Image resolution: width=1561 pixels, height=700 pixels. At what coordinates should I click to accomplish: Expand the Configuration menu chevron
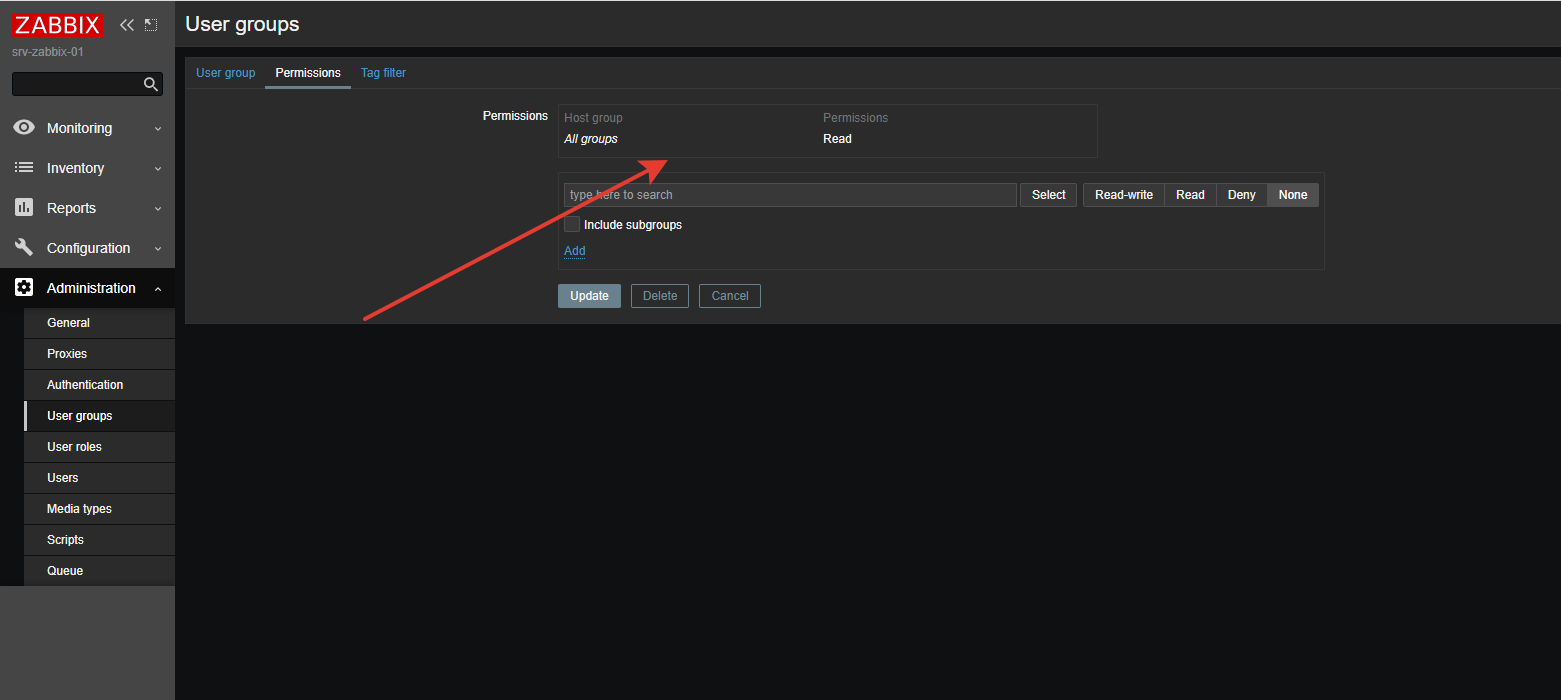(158, 249)
